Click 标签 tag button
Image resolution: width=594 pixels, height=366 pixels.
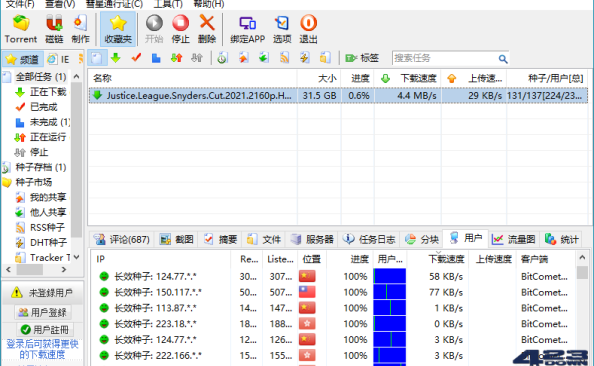pos(362,58)
